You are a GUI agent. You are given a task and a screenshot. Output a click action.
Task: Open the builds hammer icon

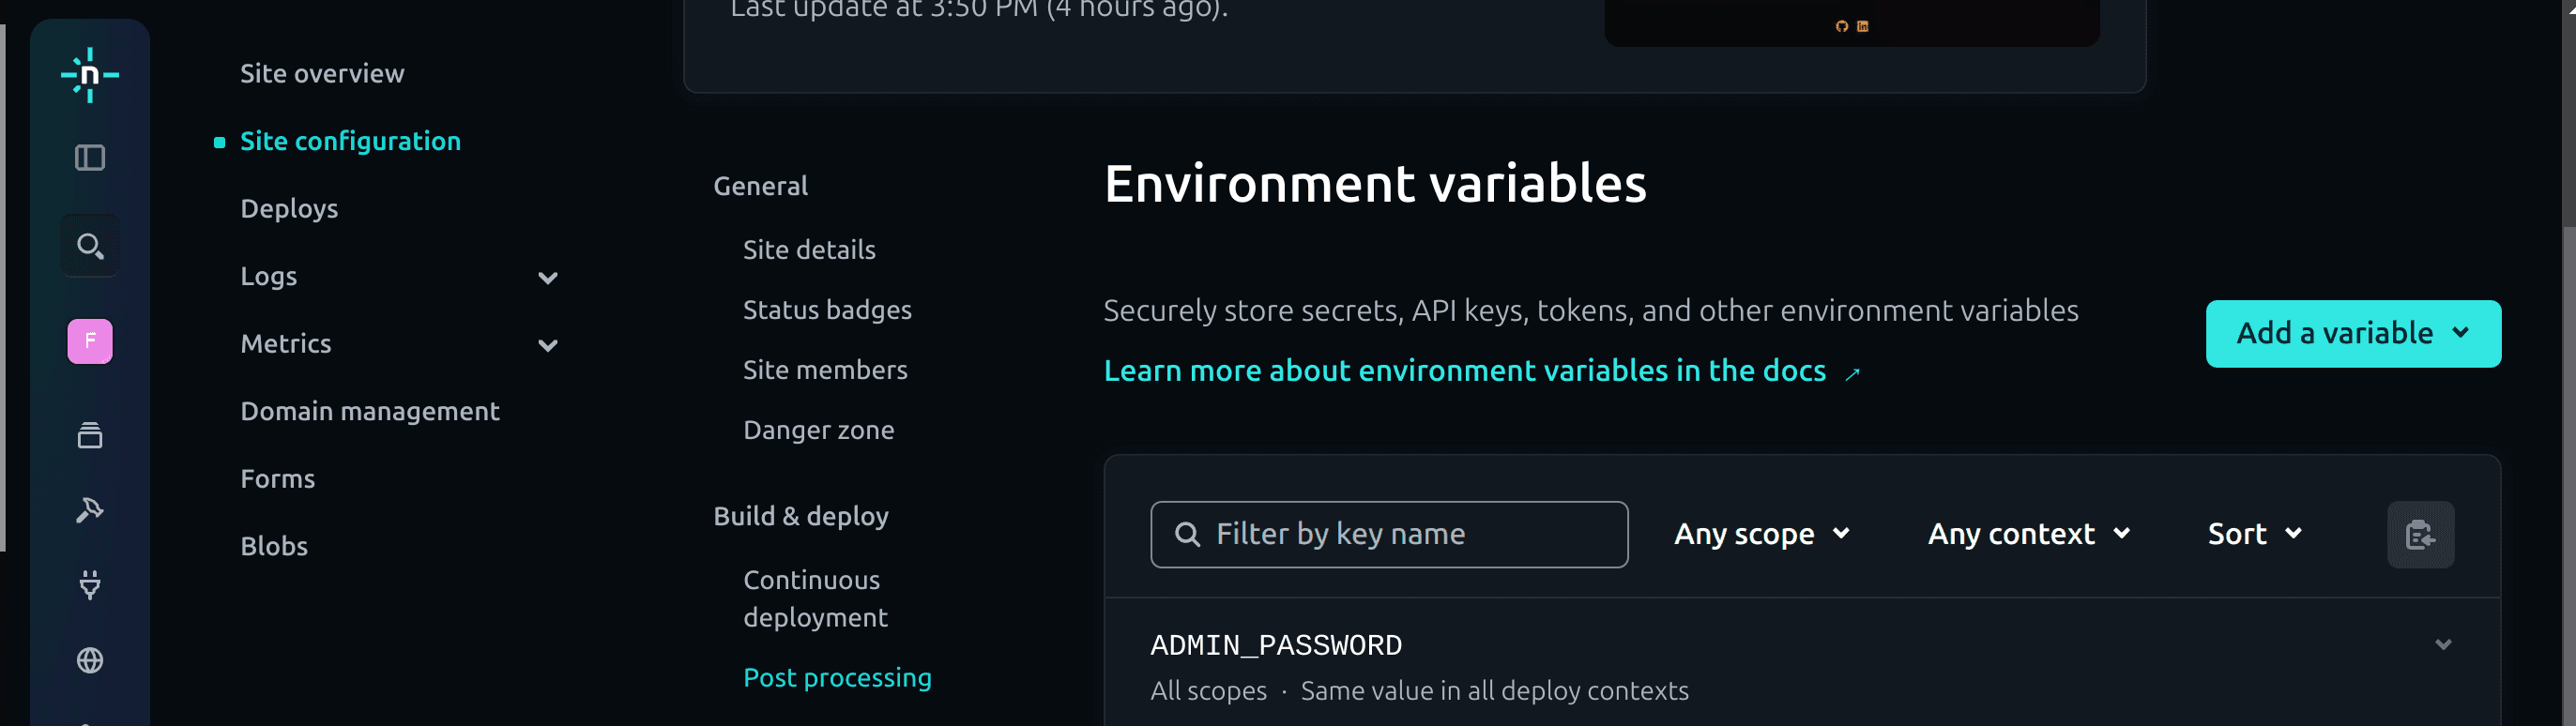[x=90, y=510]
